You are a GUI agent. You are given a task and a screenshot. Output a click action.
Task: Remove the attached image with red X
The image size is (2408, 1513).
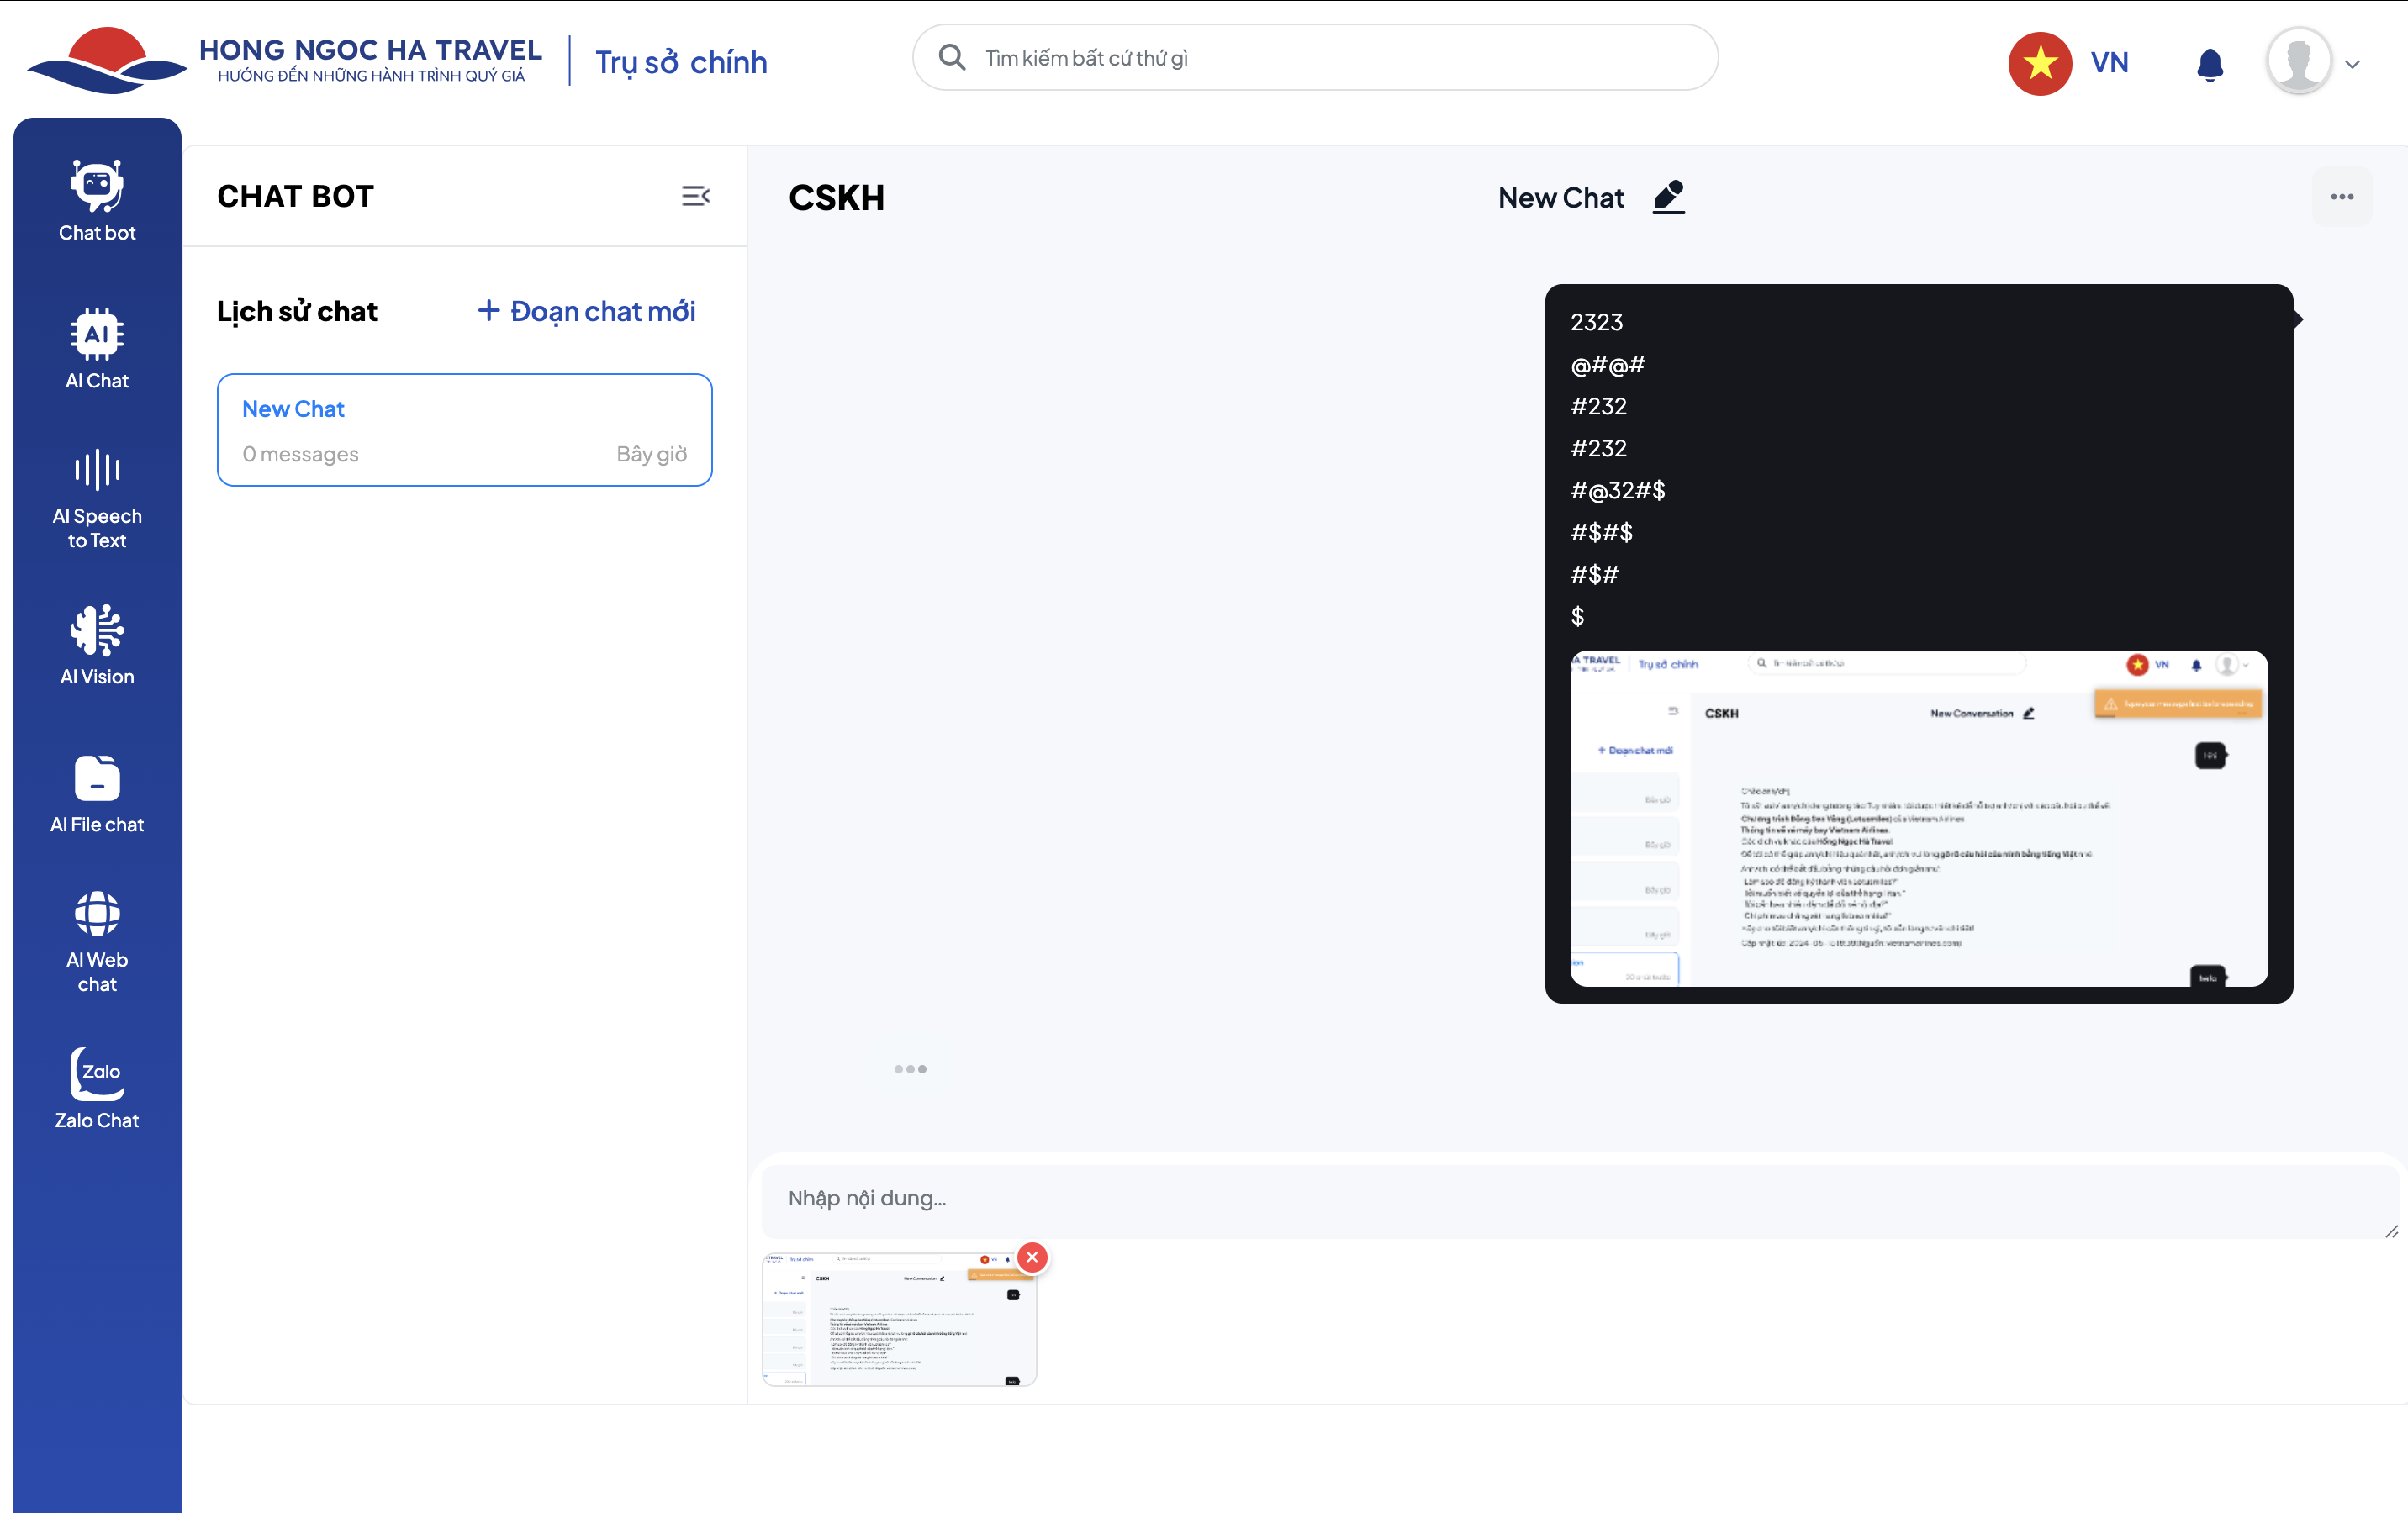click(1032, 1257)
